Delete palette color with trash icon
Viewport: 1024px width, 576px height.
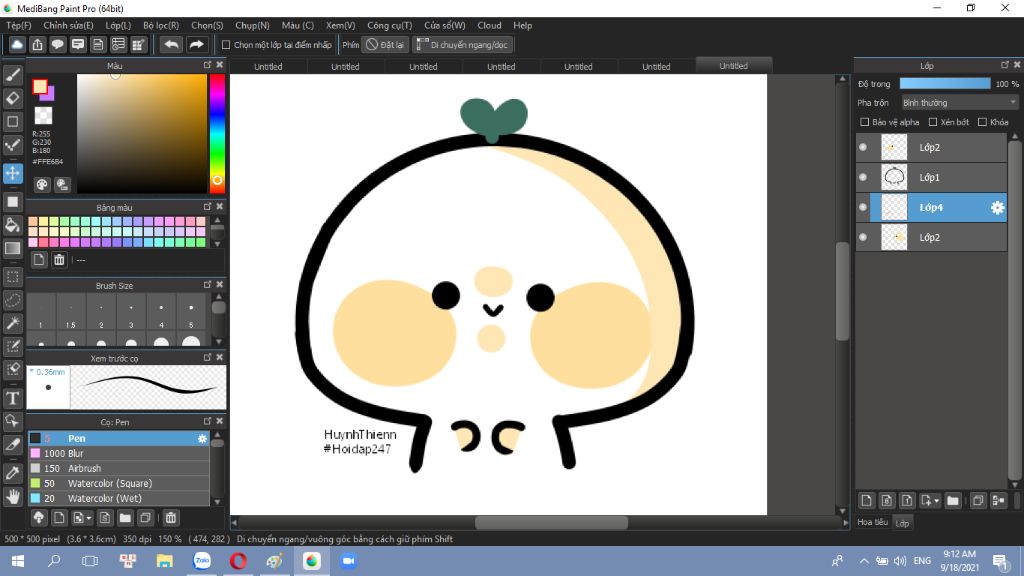coord(59,260)
